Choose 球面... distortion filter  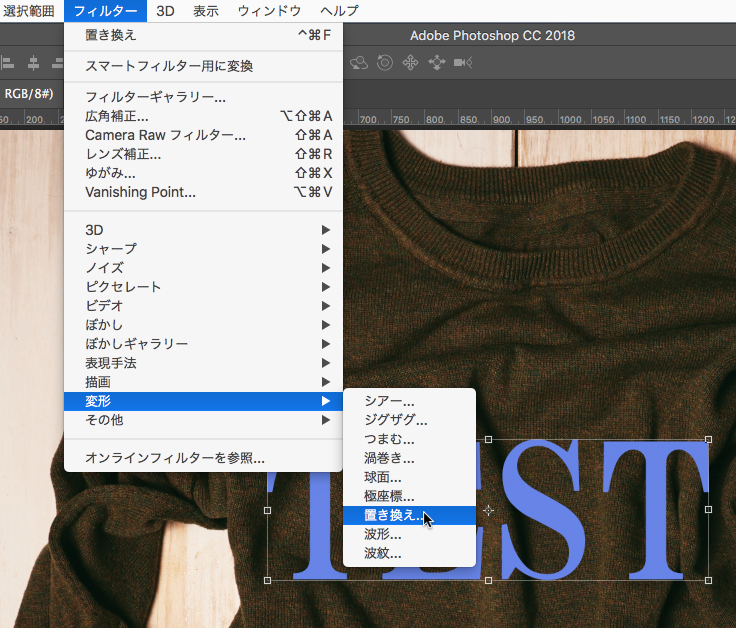point(409,477)
